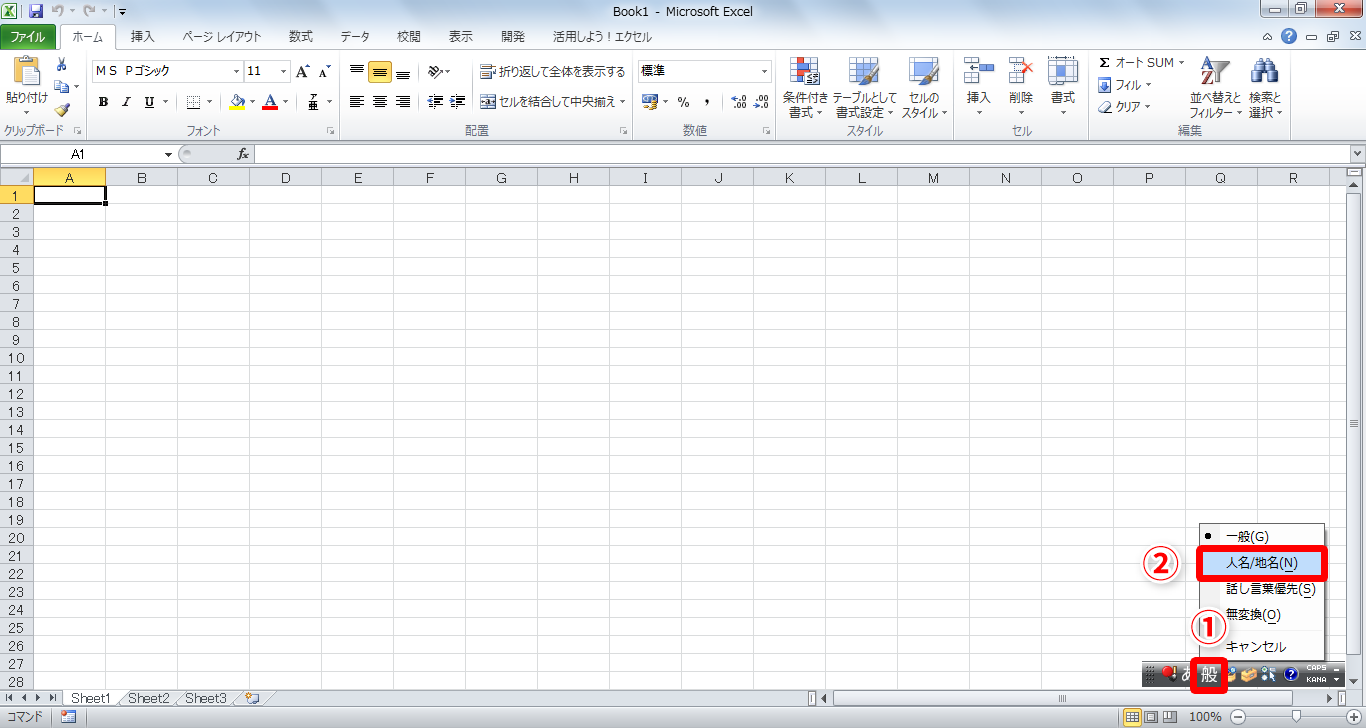The height and width of the screenshot is (728, 1366).
Task: Click the Insert Worksheet tab icon
Action: [252, 698]
